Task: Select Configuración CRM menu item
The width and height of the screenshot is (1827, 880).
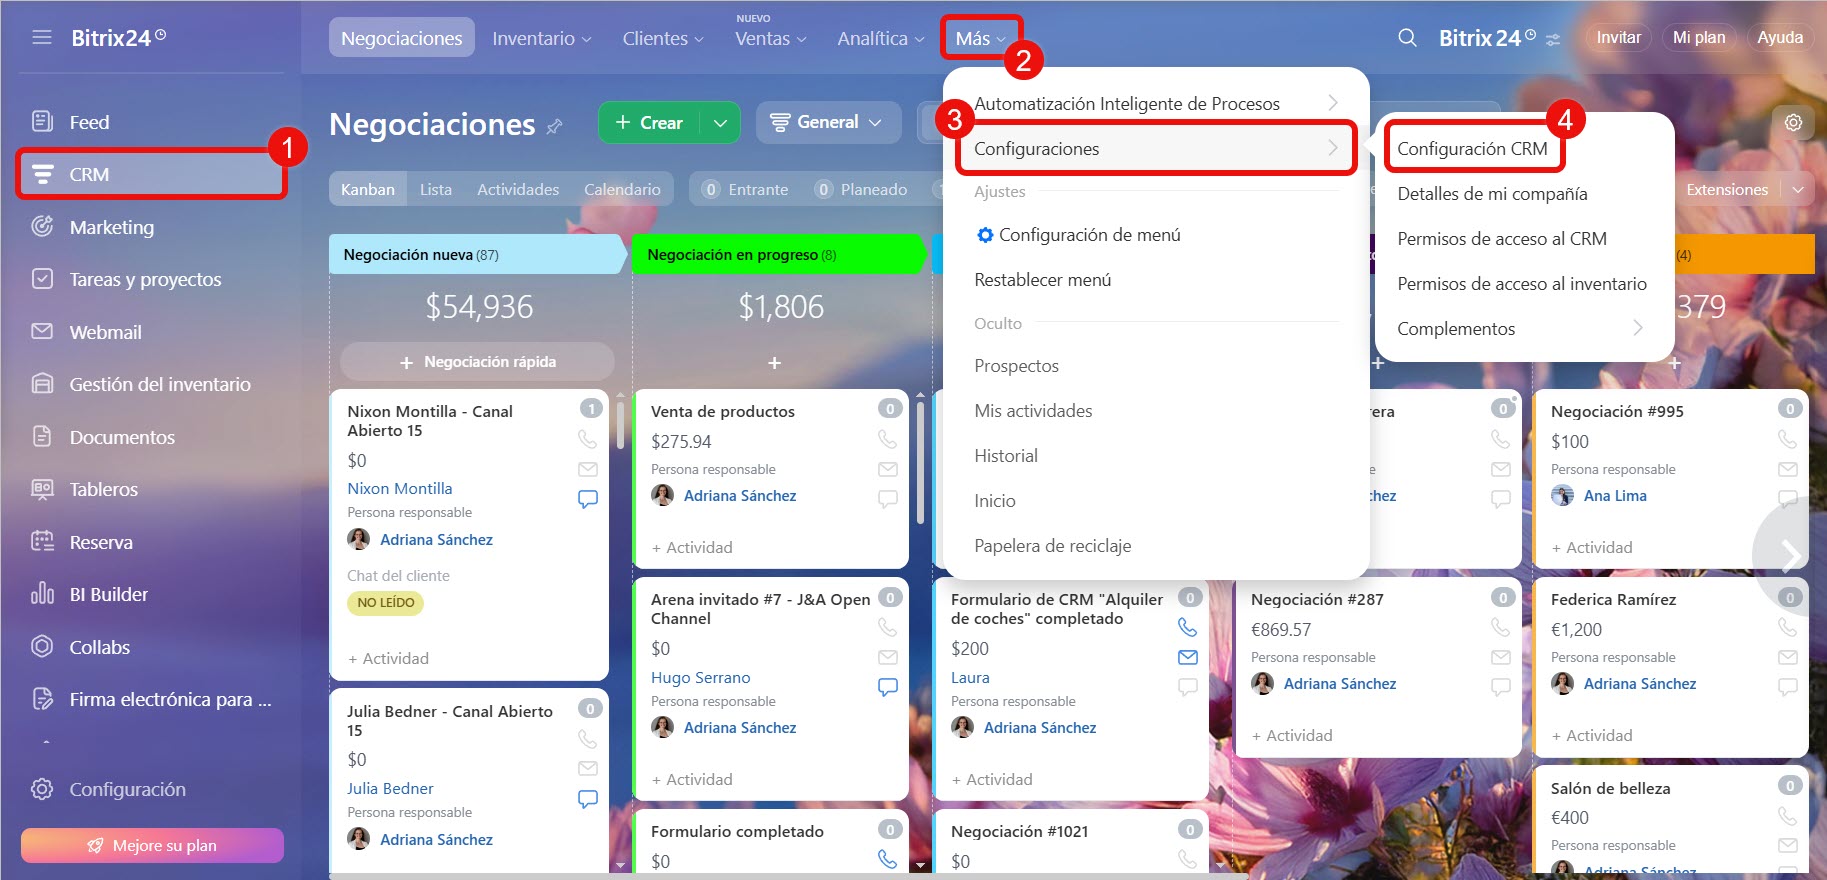Action: [1471, 149]
